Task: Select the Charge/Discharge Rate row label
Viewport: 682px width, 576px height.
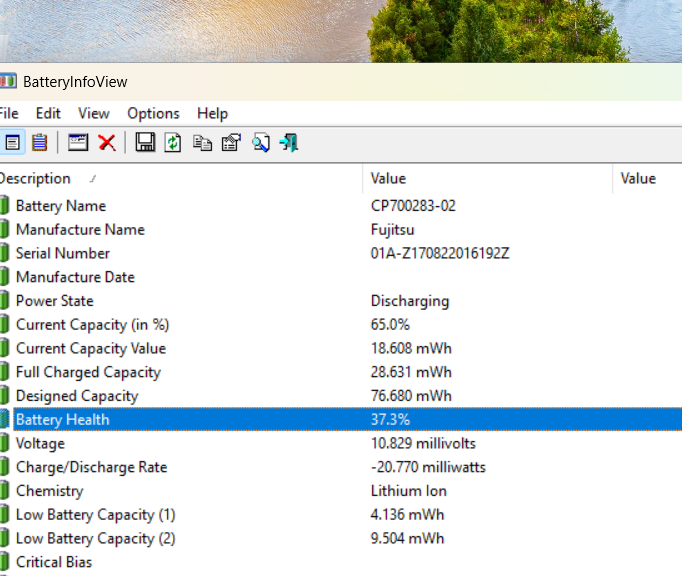Action: [x=91, y=467]
